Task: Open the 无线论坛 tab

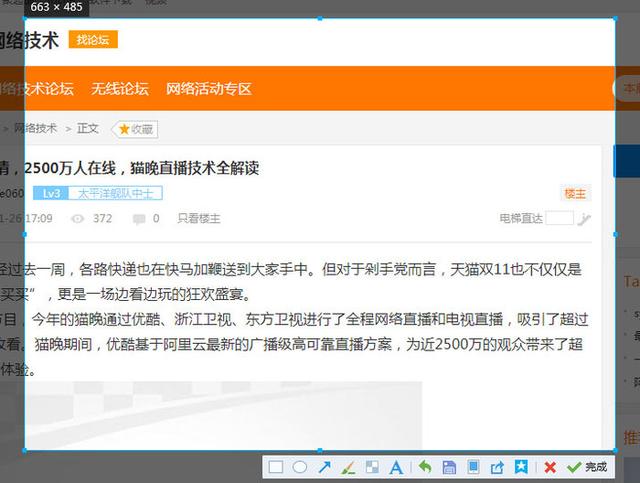Action: (x=119, y=89)
